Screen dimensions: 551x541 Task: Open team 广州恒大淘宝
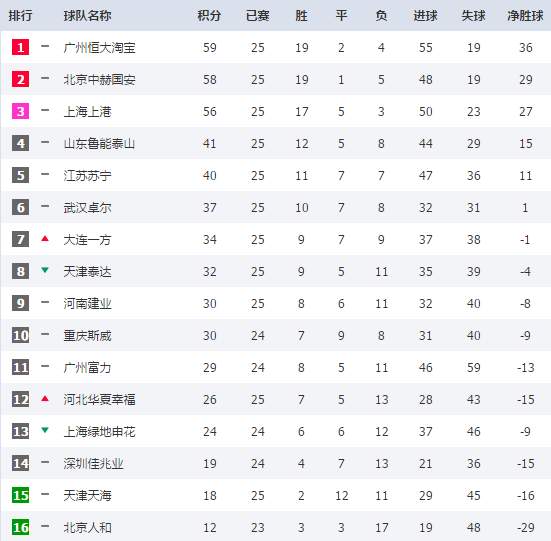(99, 48)
